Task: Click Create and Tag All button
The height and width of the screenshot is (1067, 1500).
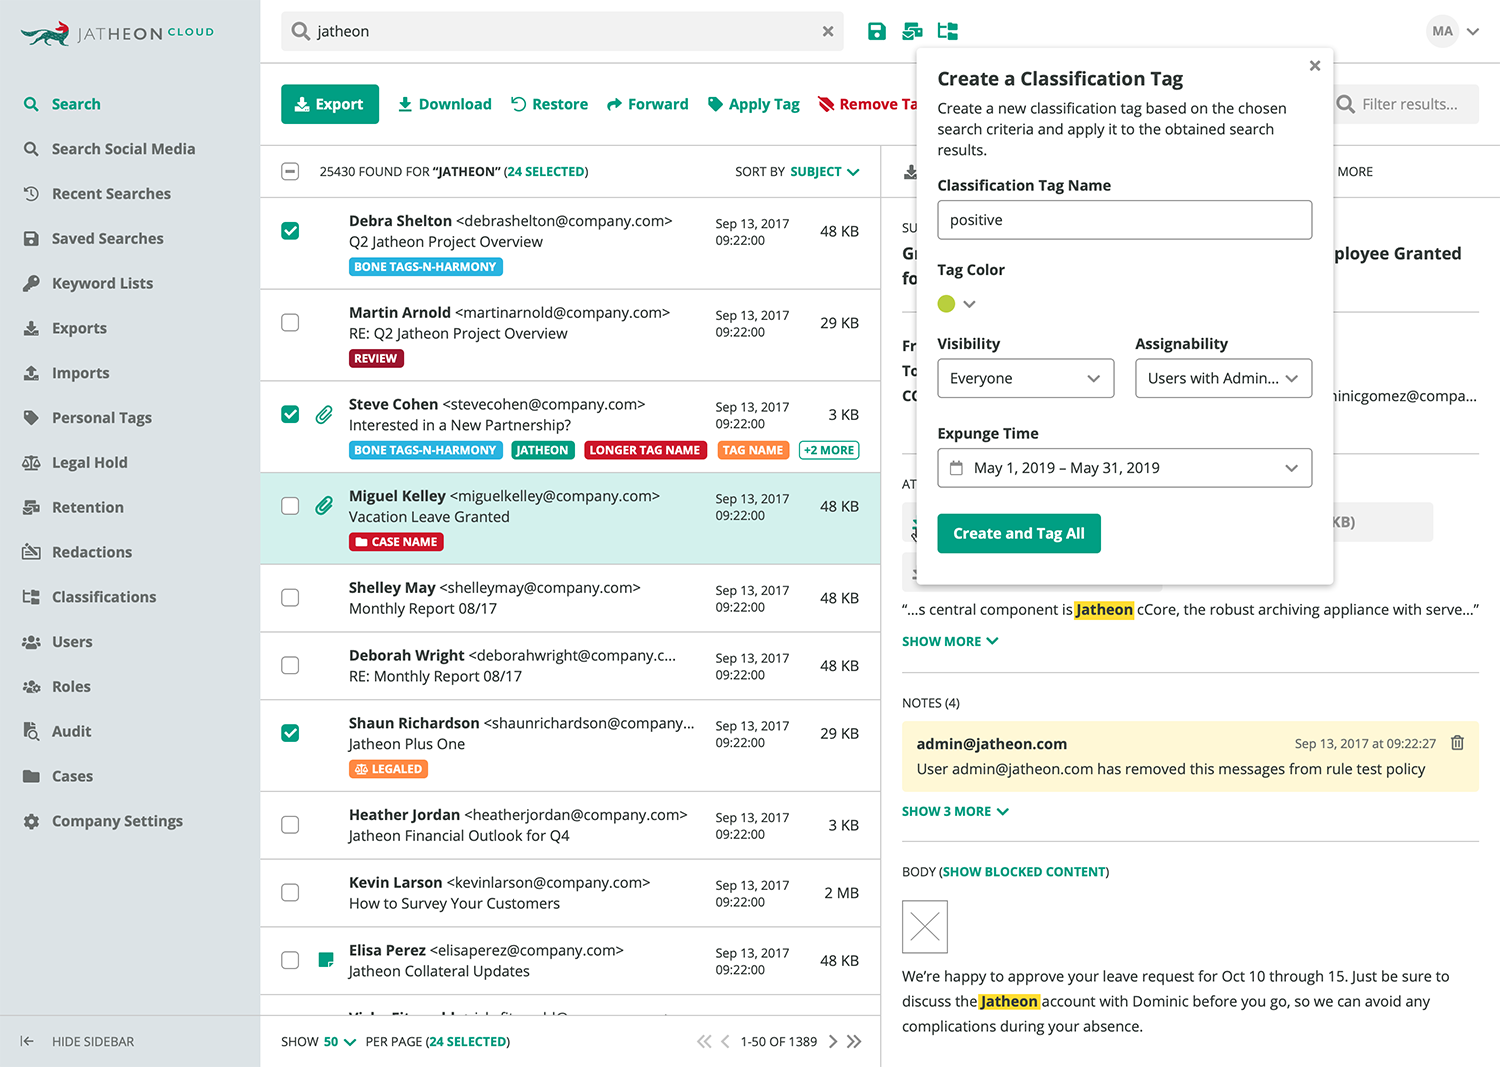Action: 1019,533
